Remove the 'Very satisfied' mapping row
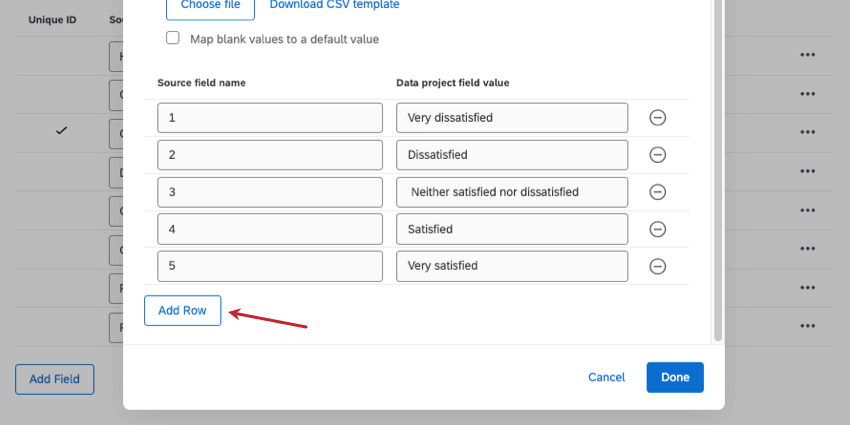The image size is (850, 425). (x=658, y=266)
